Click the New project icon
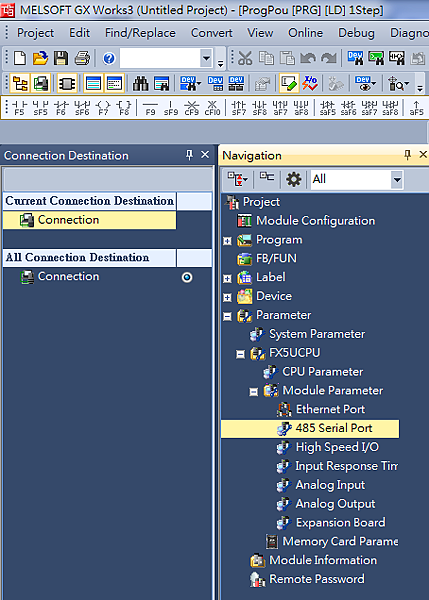Image resolution: width=429 pixels, height=600 pixels. point(20,58)
